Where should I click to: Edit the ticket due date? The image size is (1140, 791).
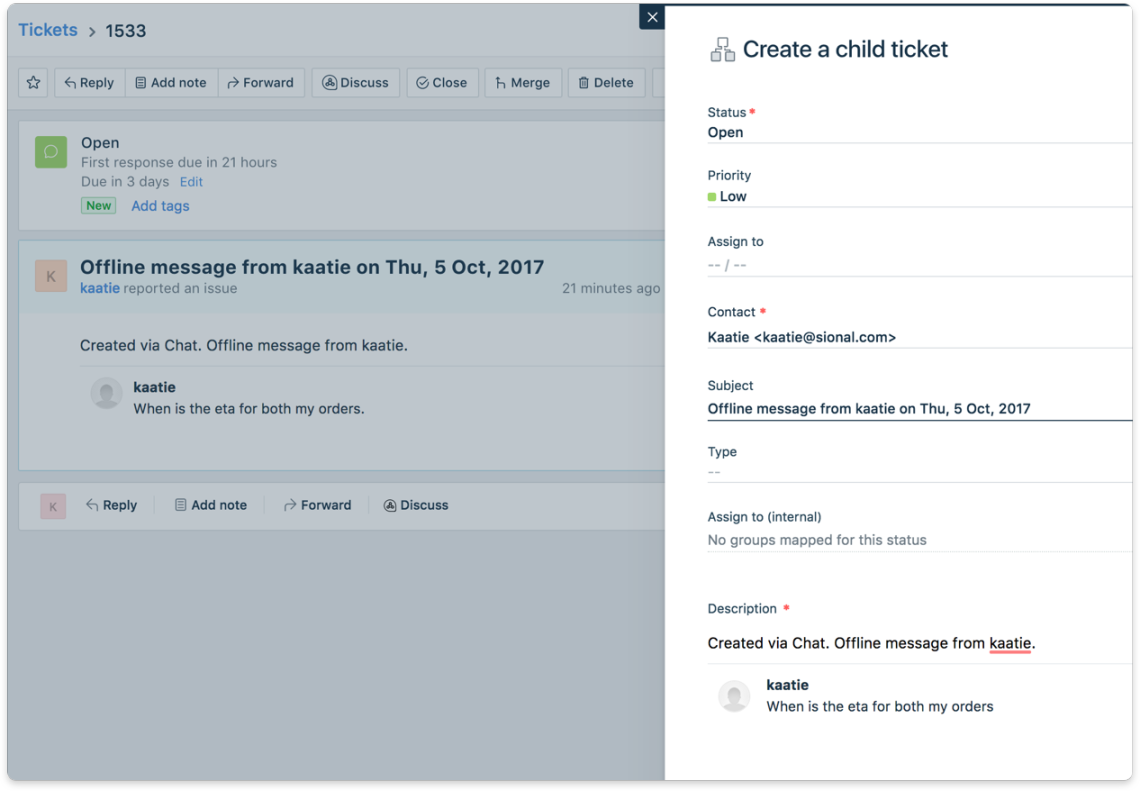190,182
